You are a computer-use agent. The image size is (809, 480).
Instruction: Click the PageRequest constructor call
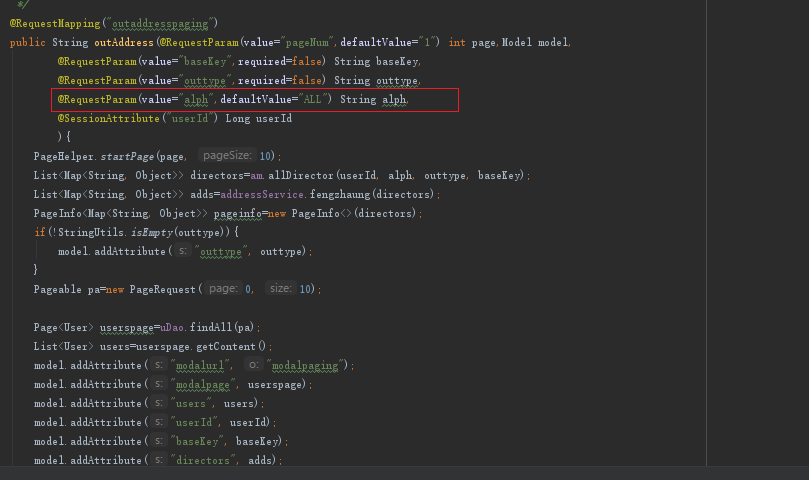[162, 289]
